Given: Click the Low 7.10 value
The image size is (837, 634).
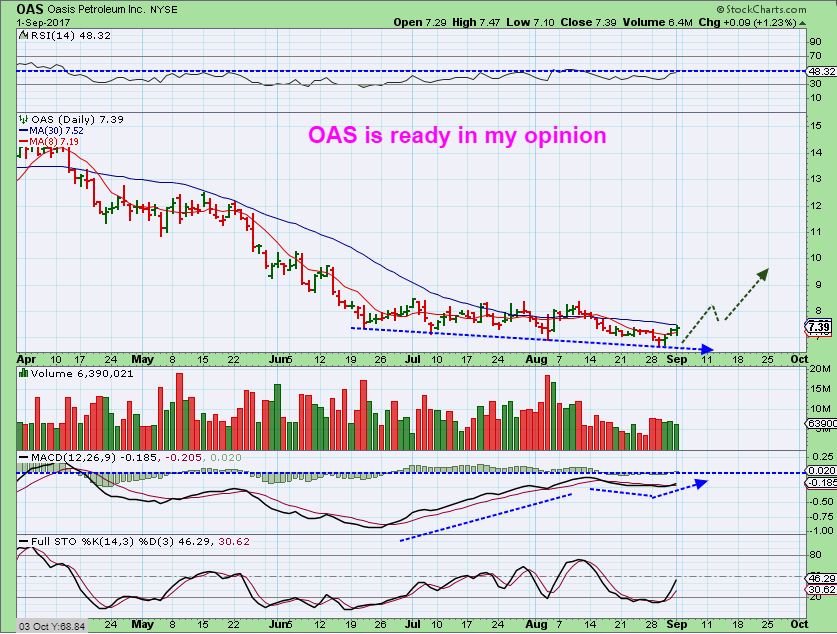Looking at the screenshot, I should tap(530, 22).
